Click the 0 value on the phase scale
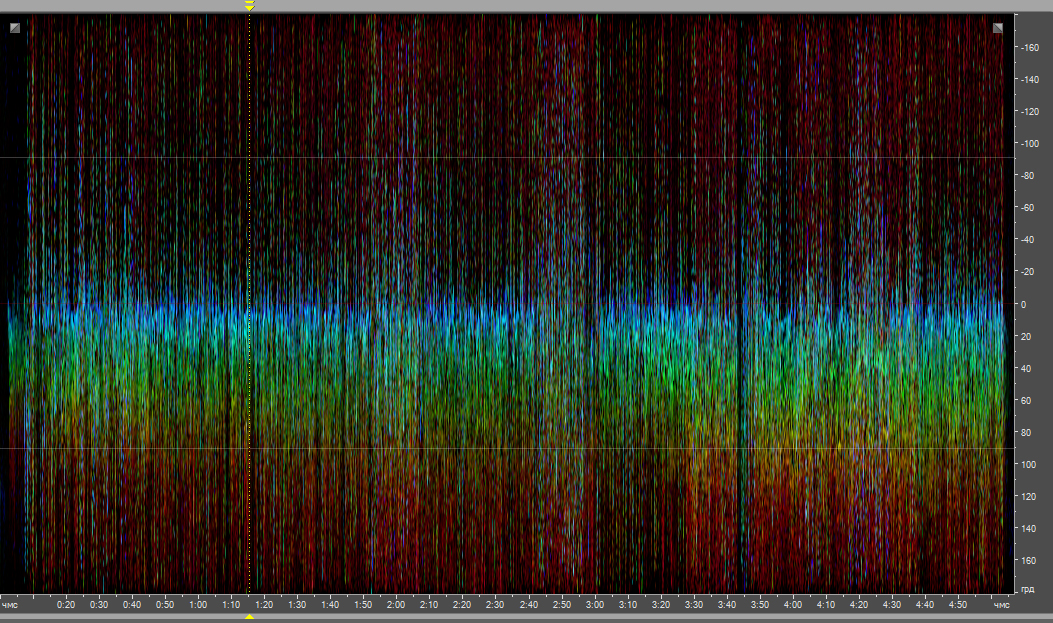The width and height of the screenshot is (1053, 623). (1023, 304)
